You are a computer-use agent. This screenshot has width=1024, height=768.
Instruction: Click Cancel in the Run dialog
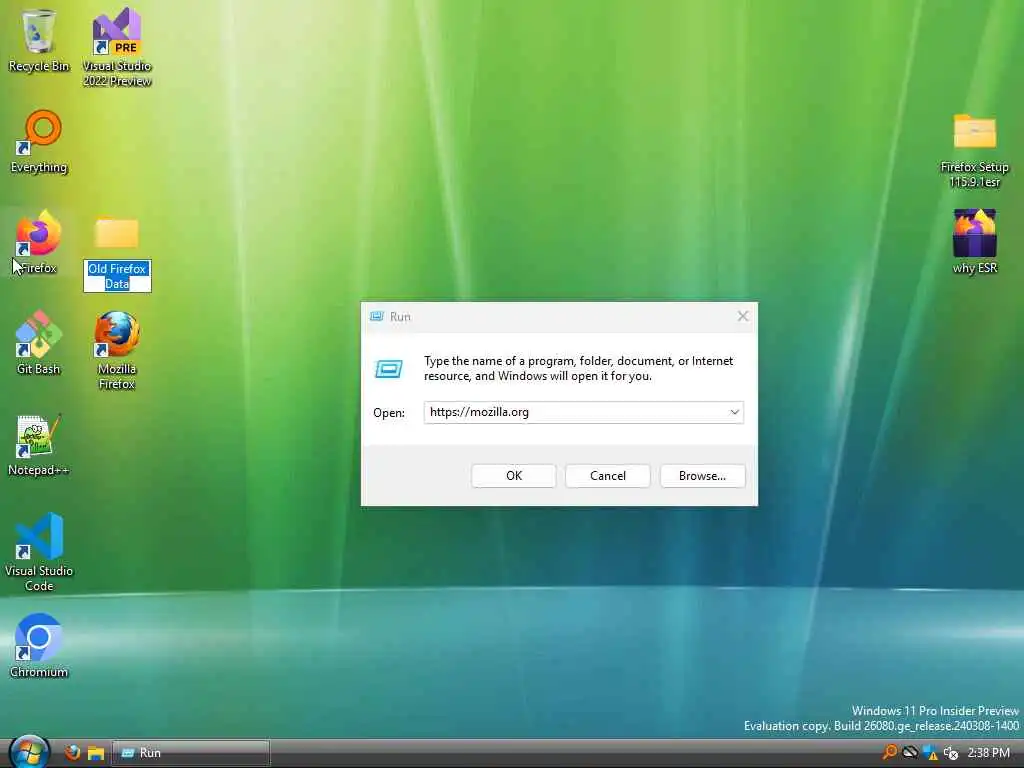click(x=607, y=475)
